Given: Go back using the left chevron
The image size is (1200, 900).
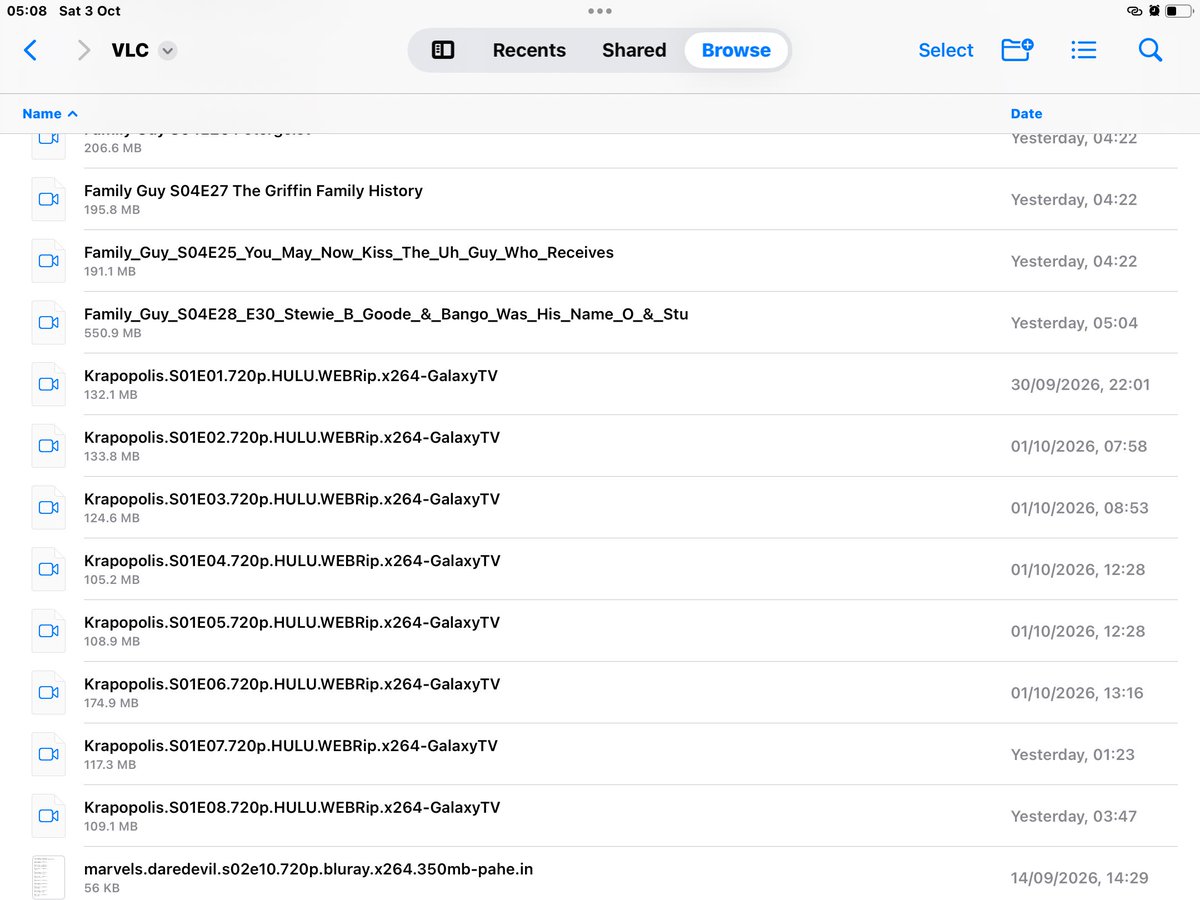Looking at the screenshot, I should pos(31,50).
